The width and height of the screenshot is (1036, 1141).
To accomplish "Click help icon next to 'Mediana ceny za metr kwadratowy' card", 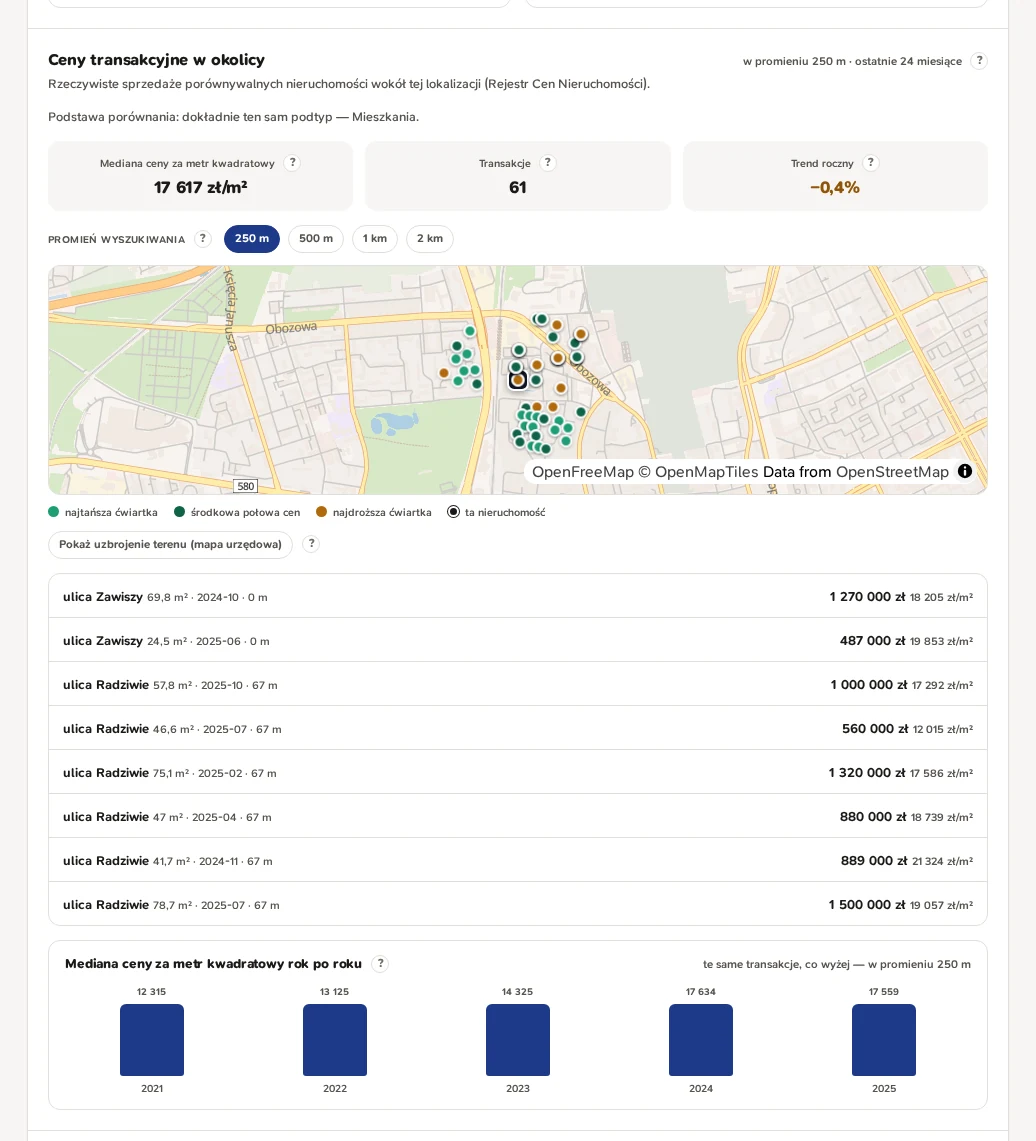I will pos(292,163).
